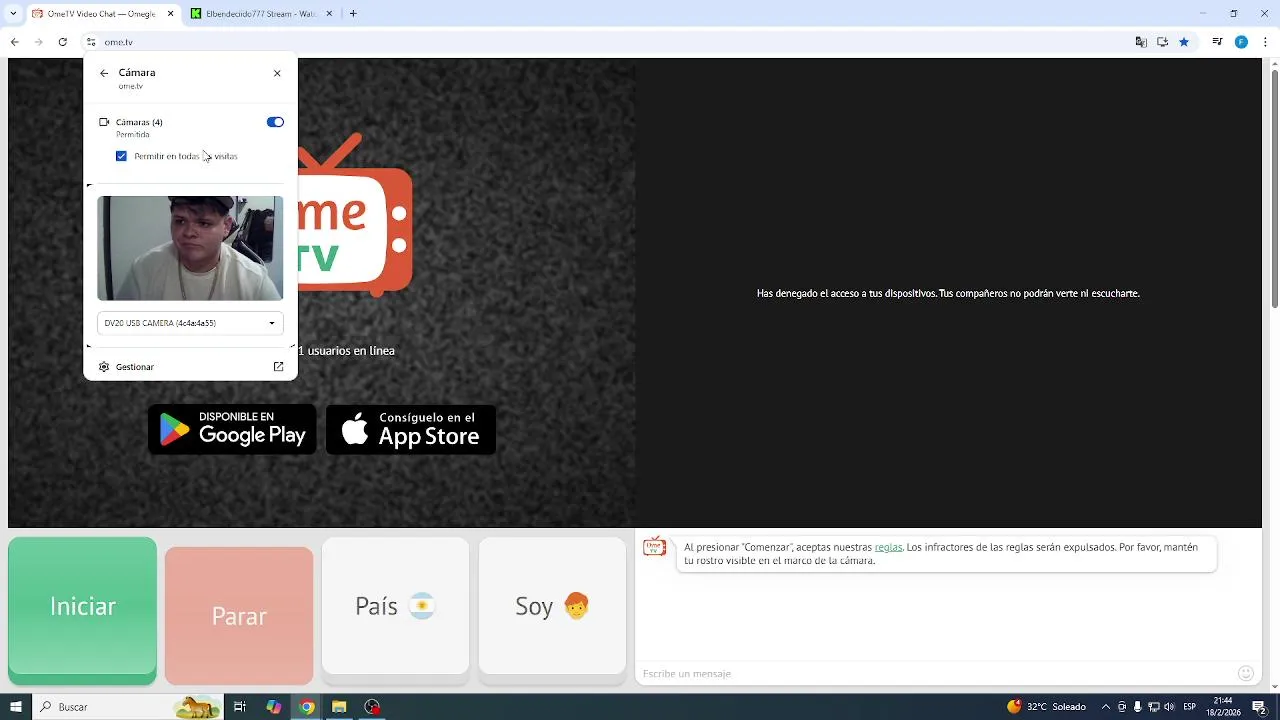Click the OmeTV logo
The width and height of the screenshot is (1280, 720).
[355, 215]
